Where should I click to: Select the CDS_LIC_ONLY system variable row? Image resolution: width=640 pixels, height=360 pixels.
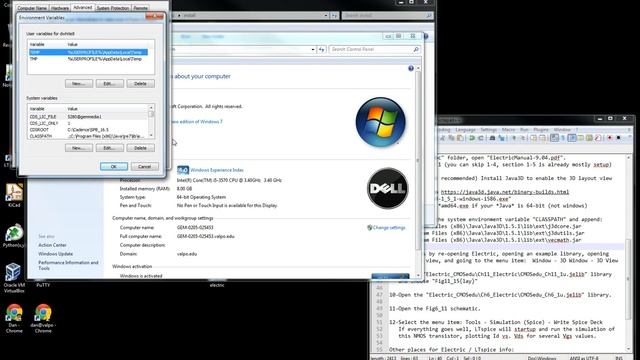point(88,123)
